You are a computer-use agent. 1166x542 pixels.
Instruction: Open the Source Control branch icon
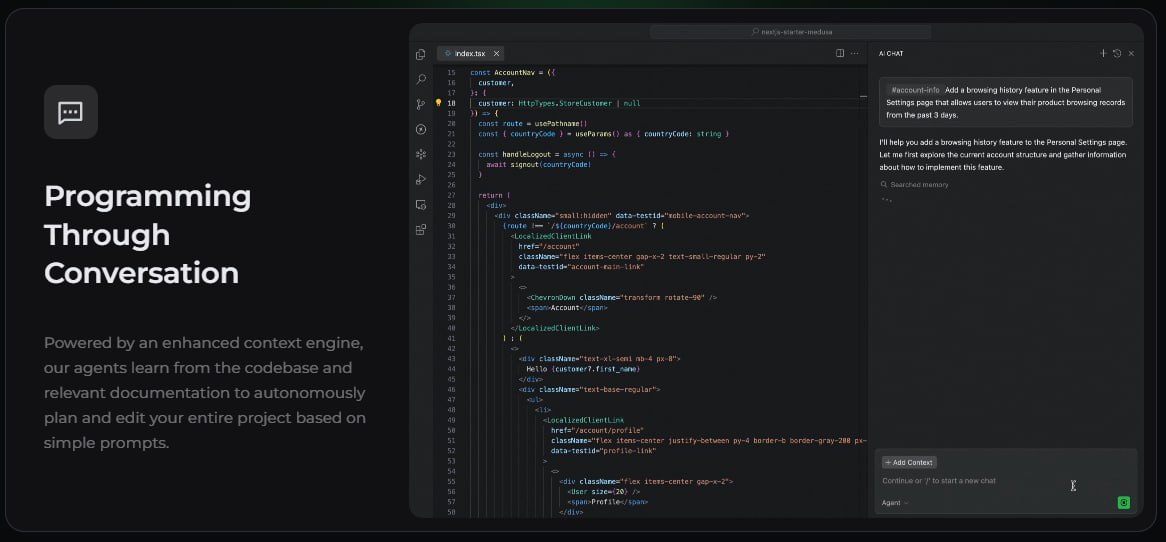pos(421,104)
